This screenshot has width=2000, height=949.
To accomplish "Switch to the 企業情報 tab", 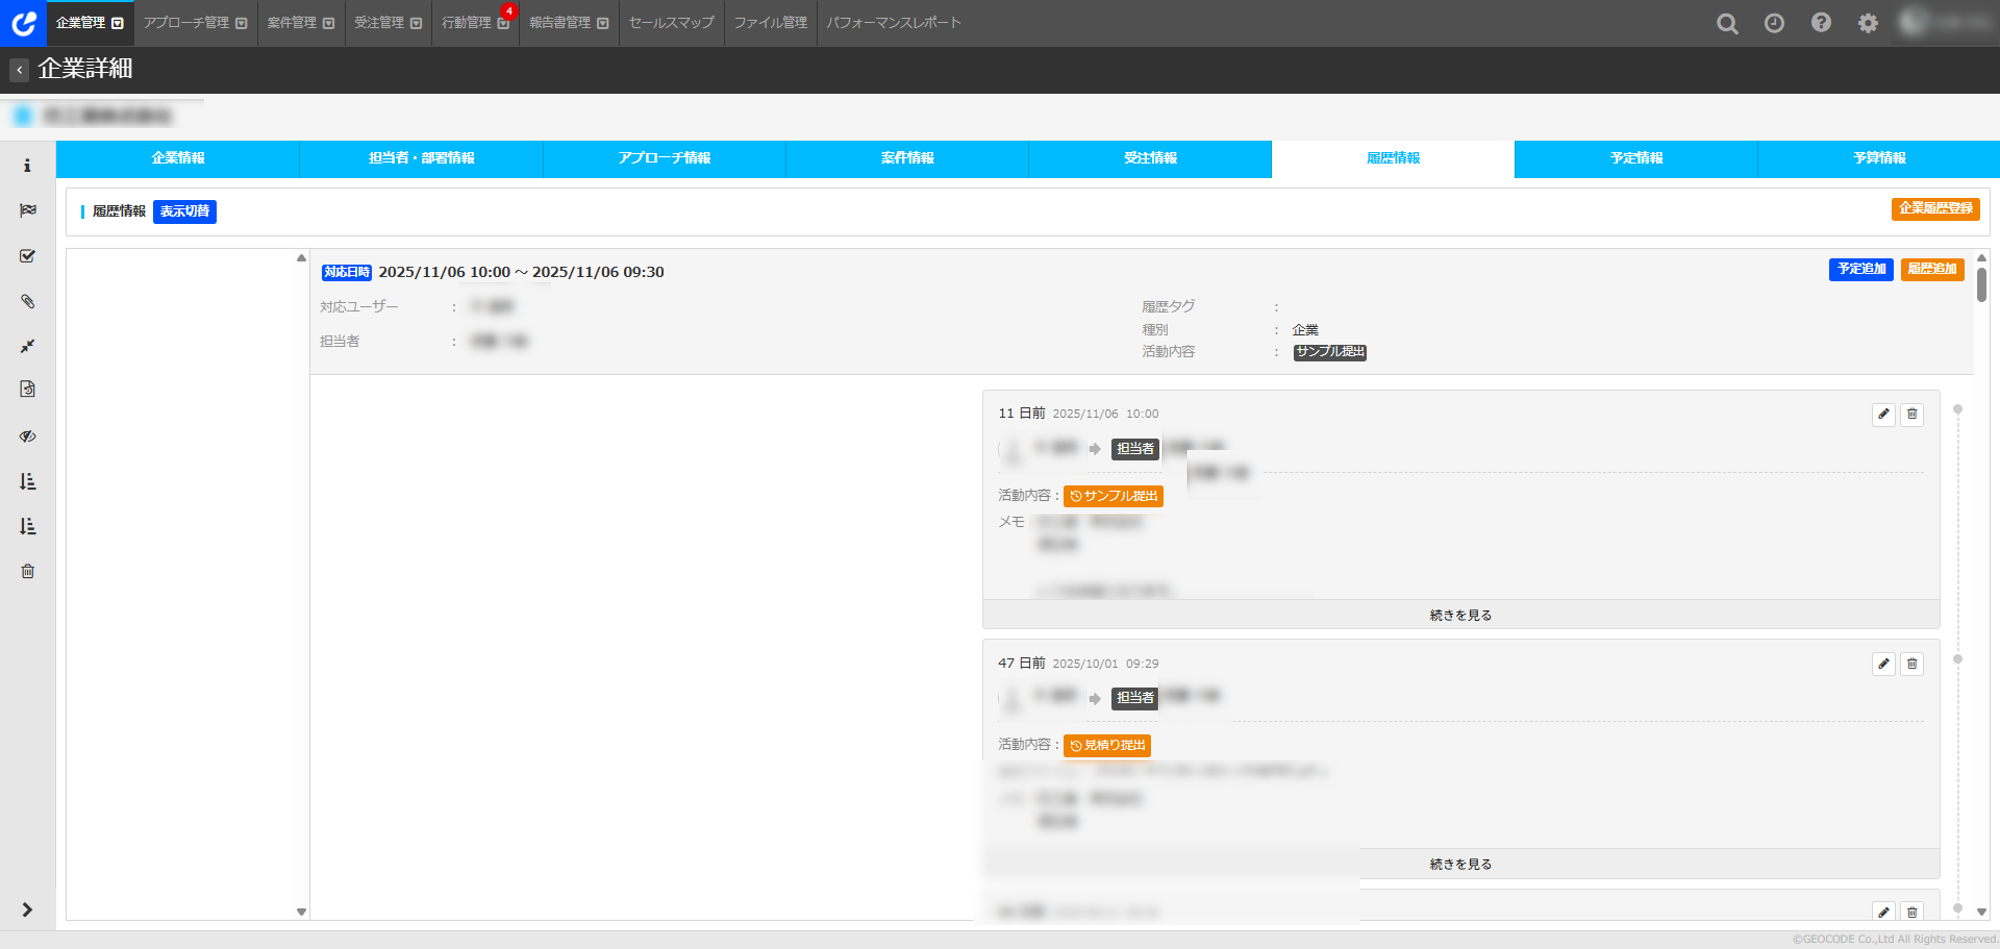I will [178, 159].
